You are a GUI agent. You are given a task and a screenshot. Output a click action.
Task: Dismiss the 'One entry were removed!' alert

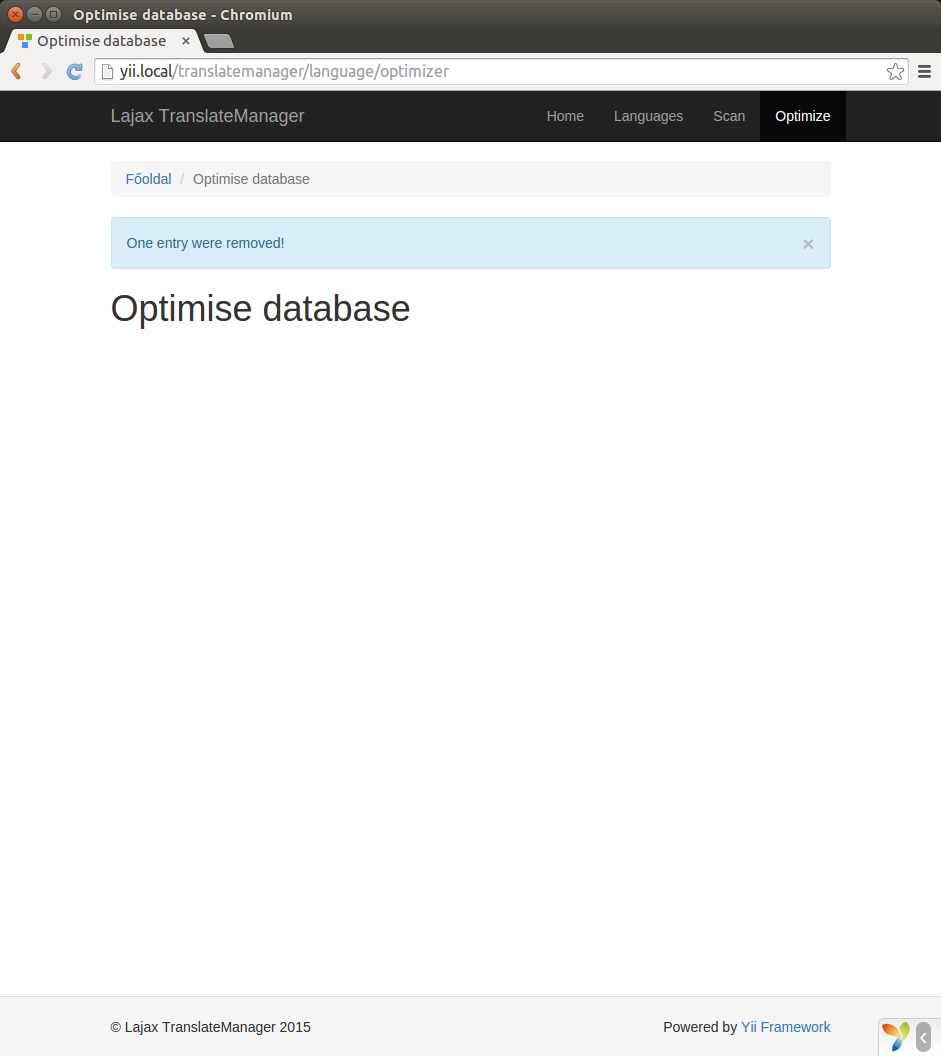[x=808, y=244]
